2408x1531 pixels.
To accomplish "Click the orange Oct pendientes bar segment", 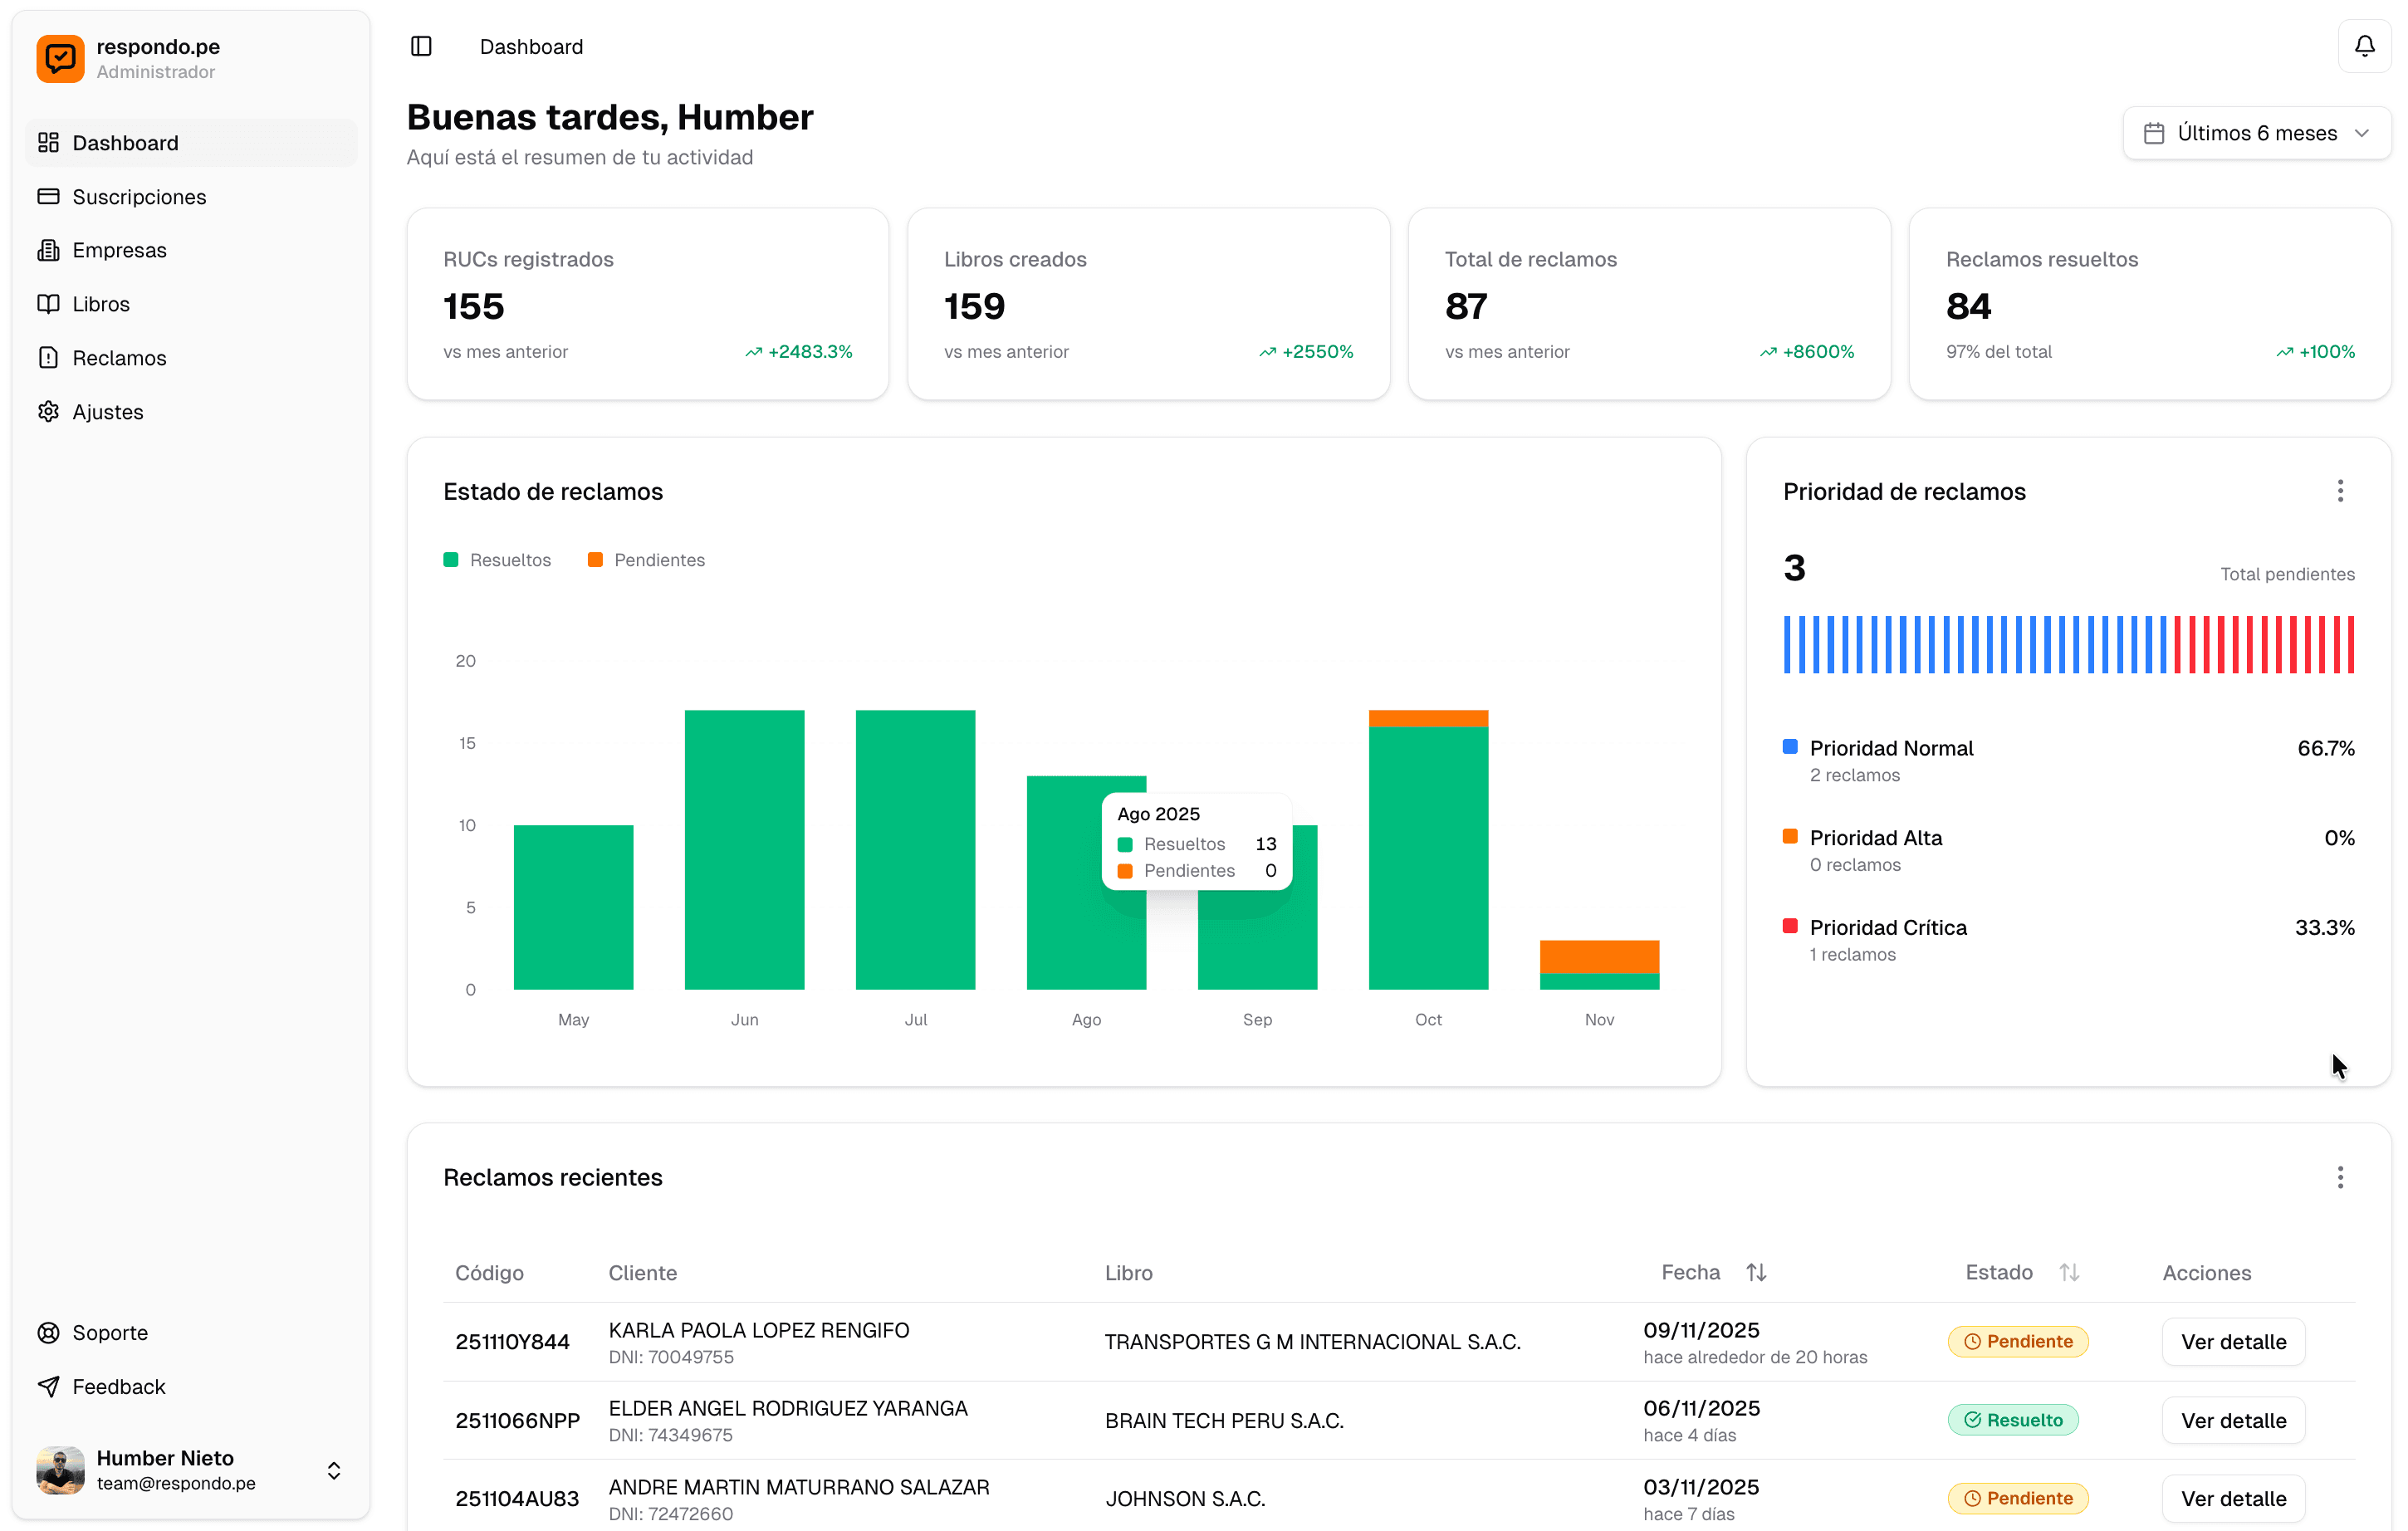I will click(1428, 718).
